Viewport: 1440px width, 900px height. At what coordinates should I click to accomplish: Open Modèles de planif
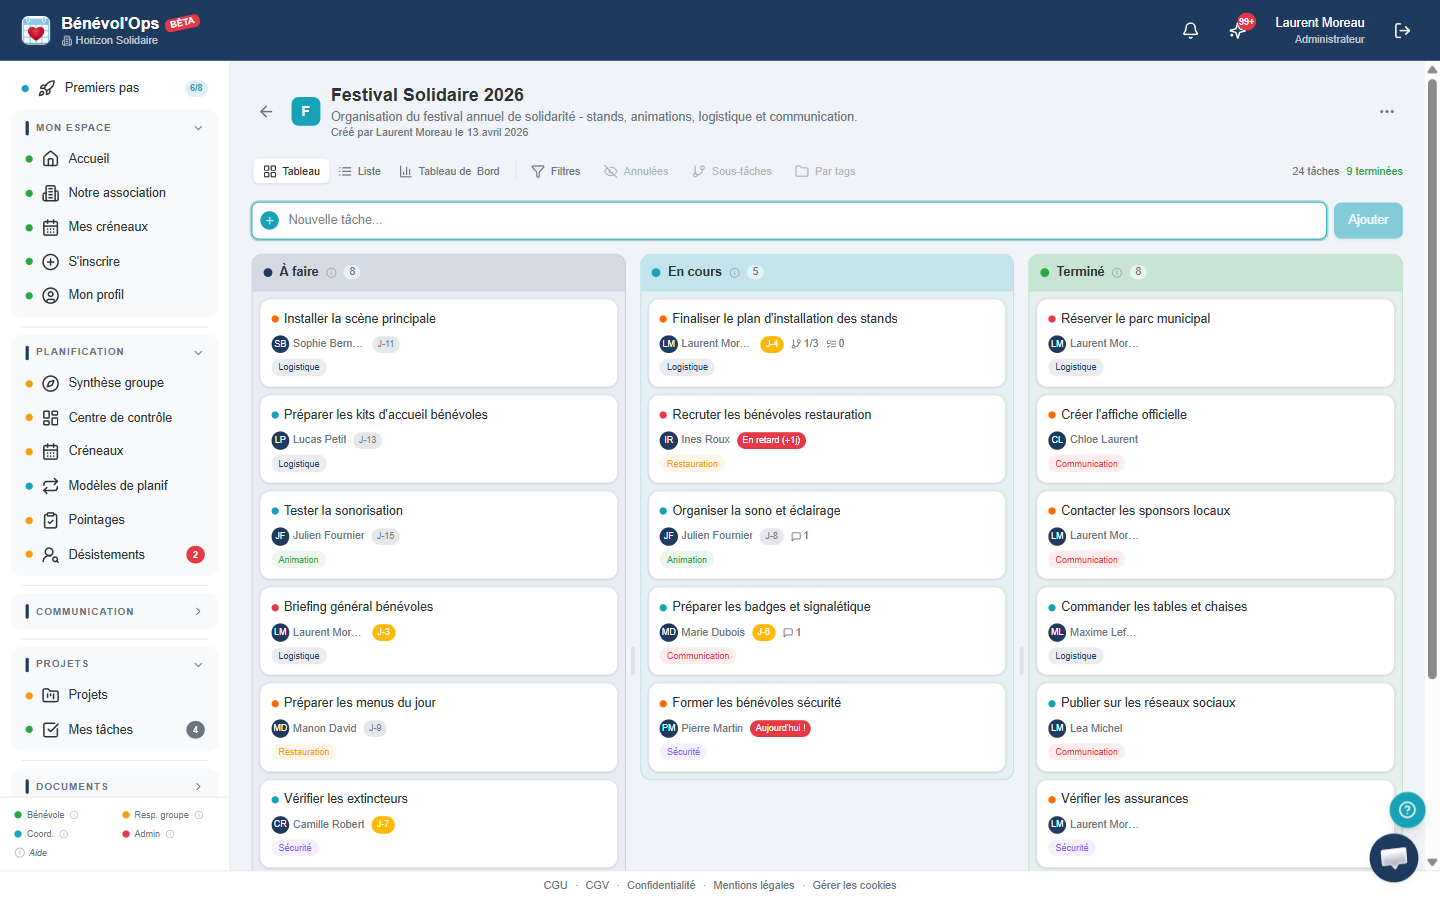114,486
